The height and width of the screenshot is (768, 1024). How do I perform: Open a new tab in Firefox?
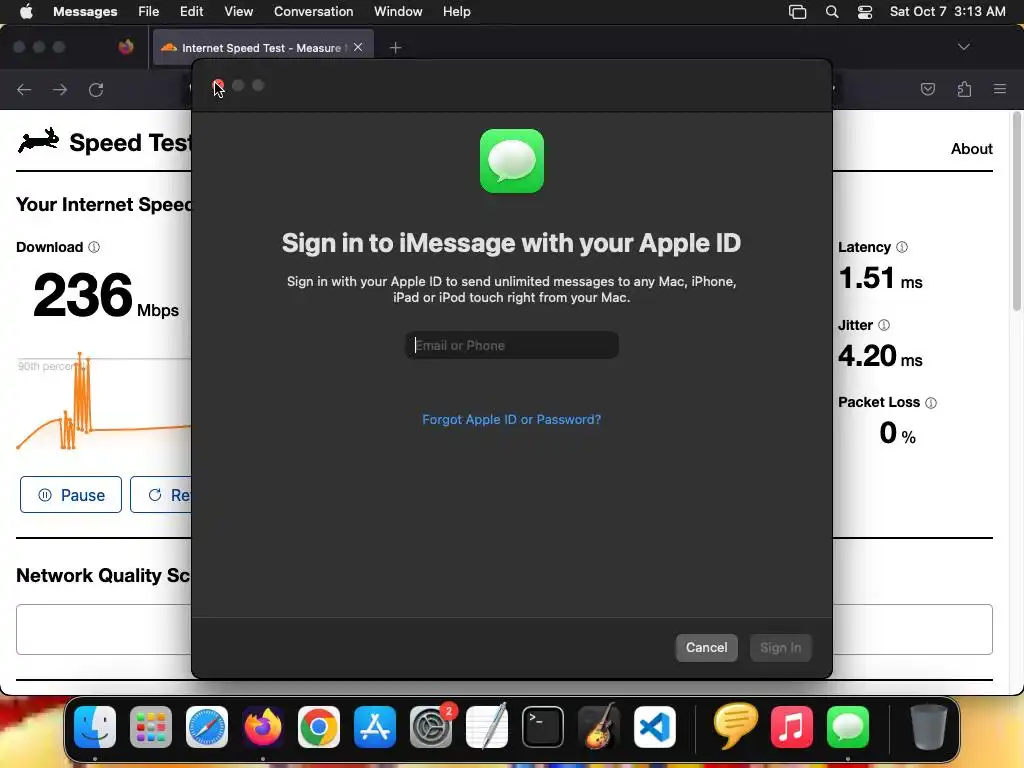395,48
